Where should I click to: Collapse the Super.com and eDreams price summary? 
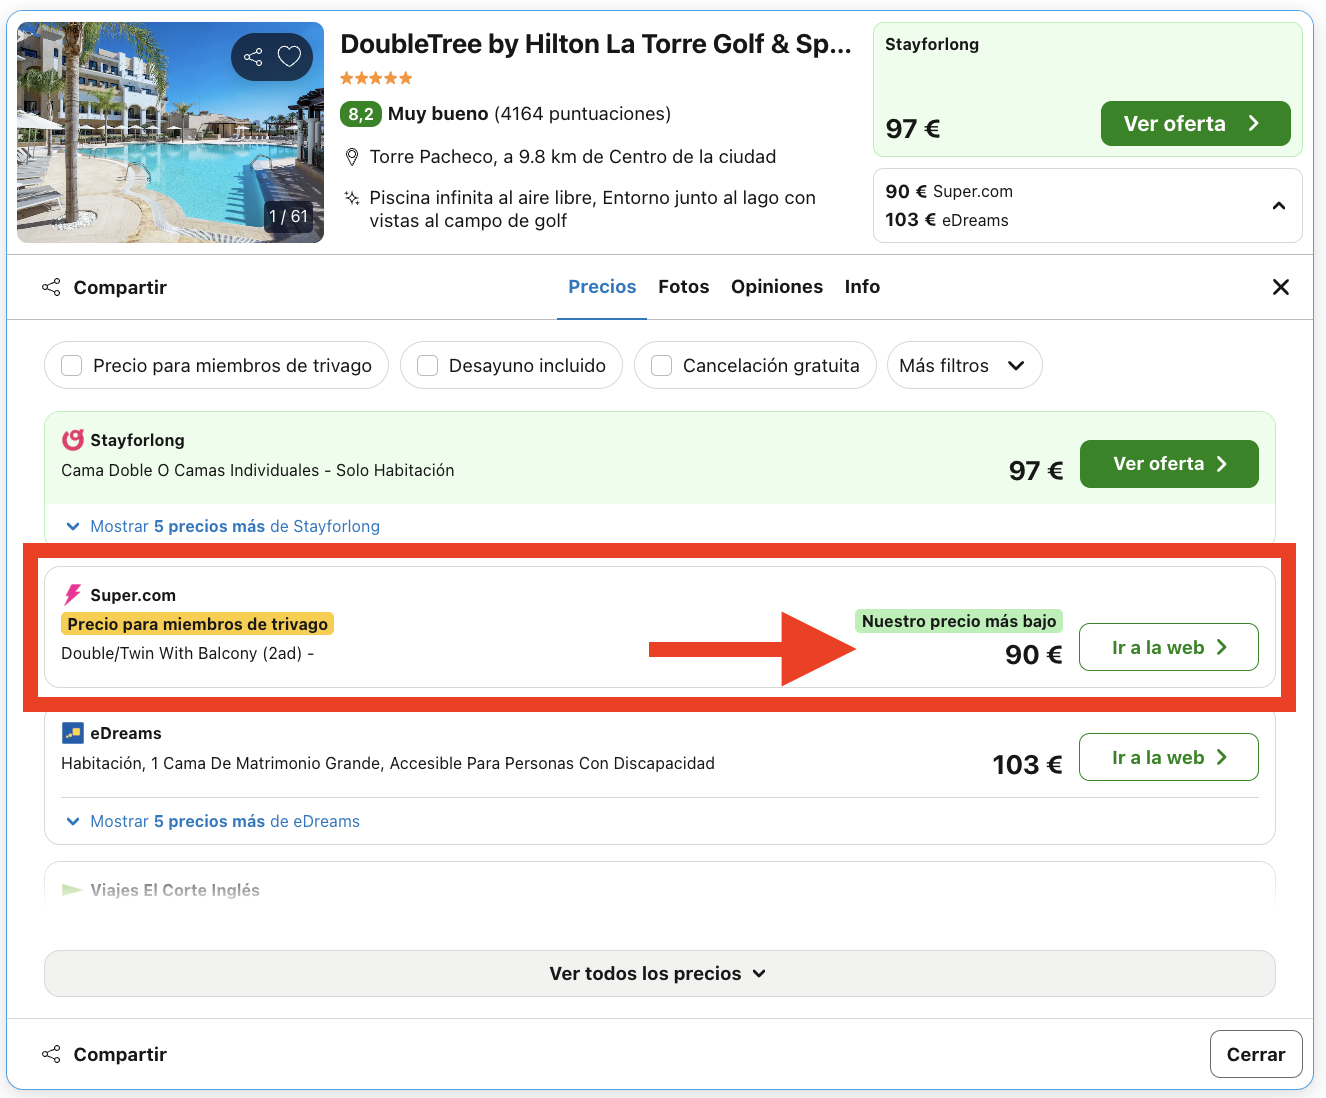(1278, 206)
